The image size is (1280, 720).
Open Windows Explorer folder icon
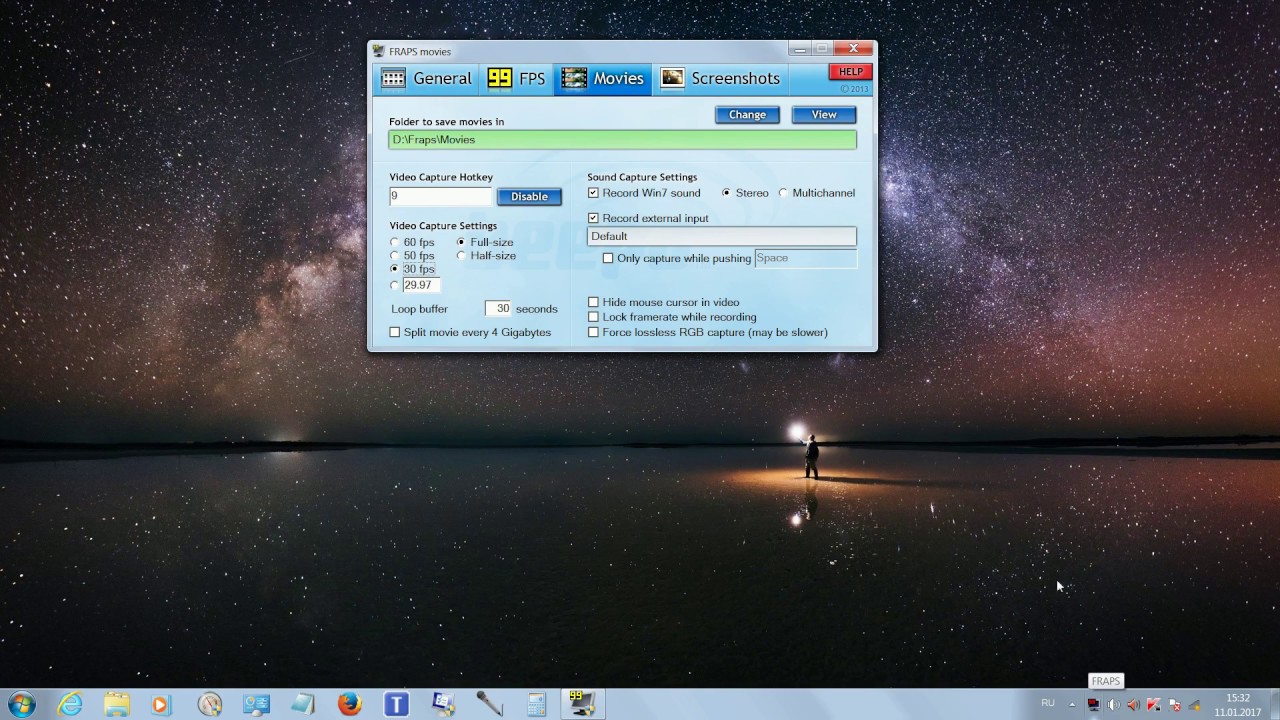click(x=117, y=704)
